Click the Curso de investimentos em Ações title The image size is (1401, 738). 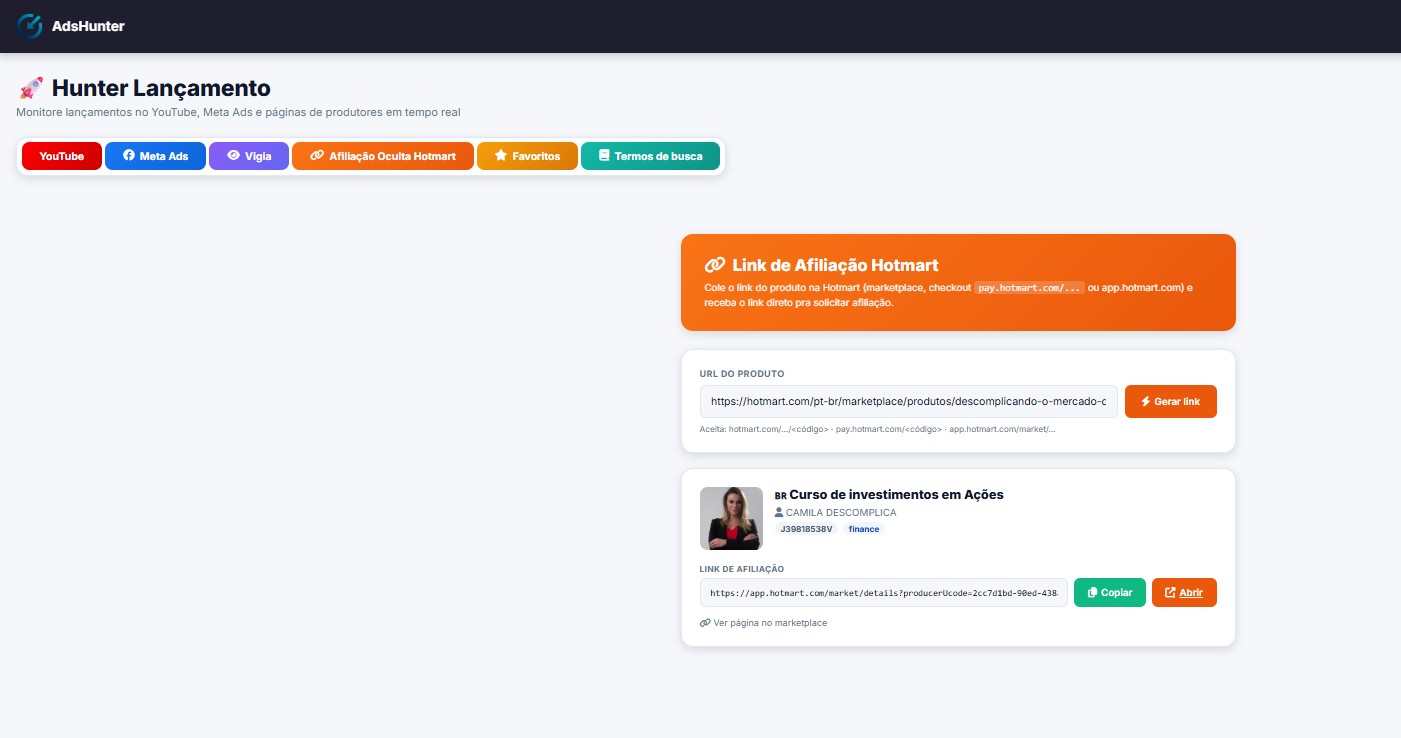(896, 494)
